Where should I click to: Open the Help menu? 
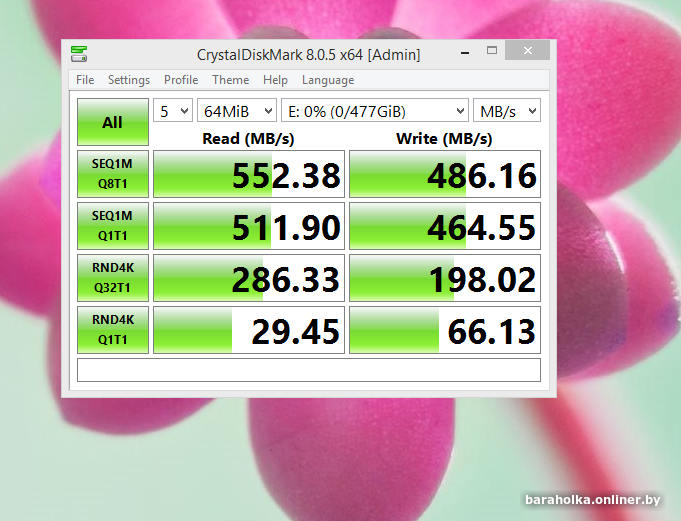pyautogui.click(x=275, y=80)
